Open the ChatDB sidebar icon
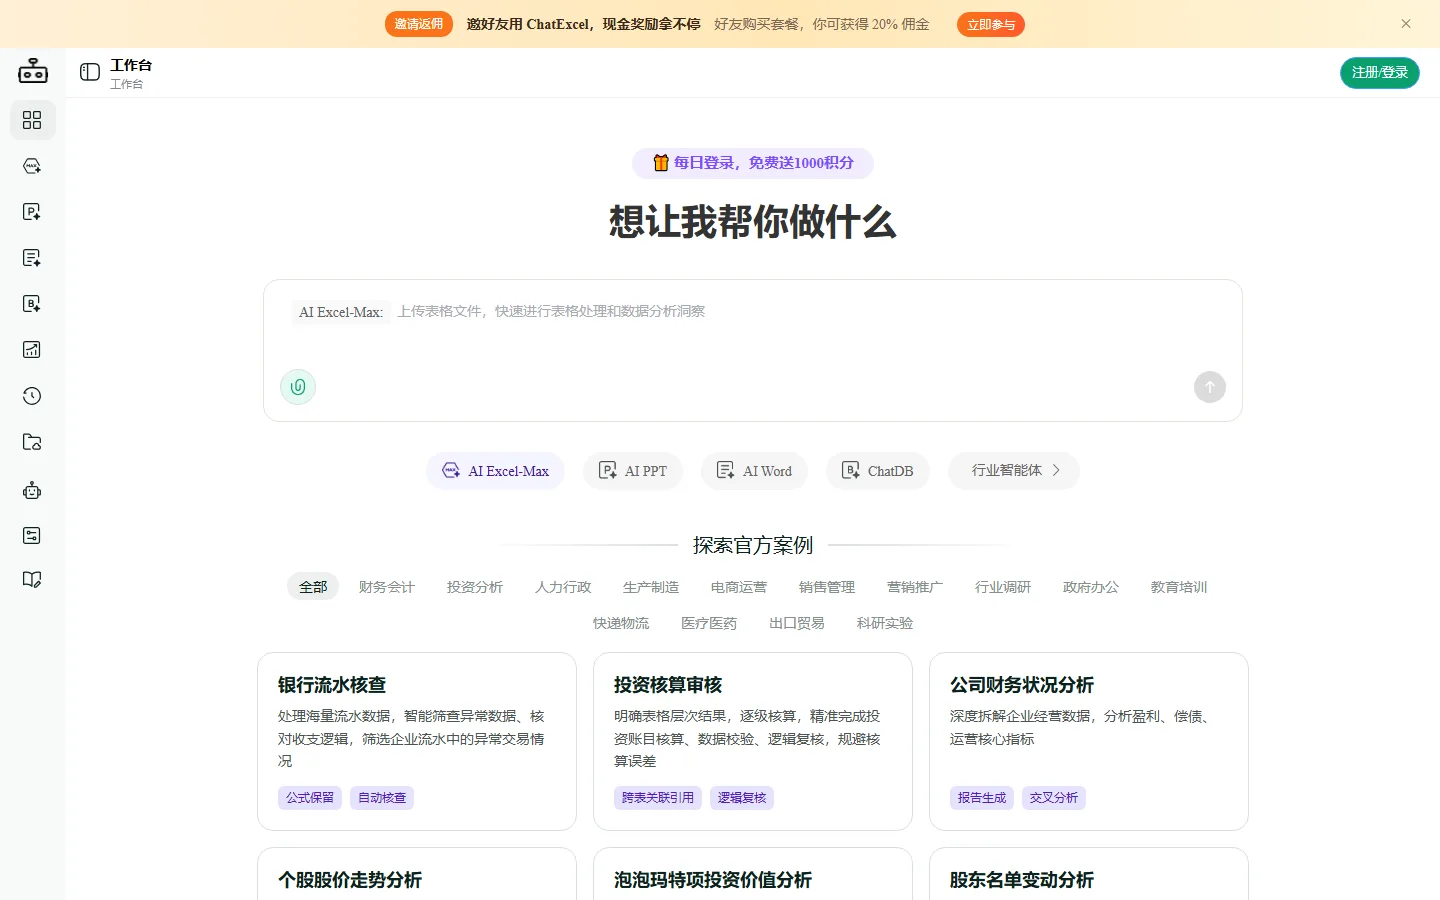1440x900 pixels. point(32,304)
